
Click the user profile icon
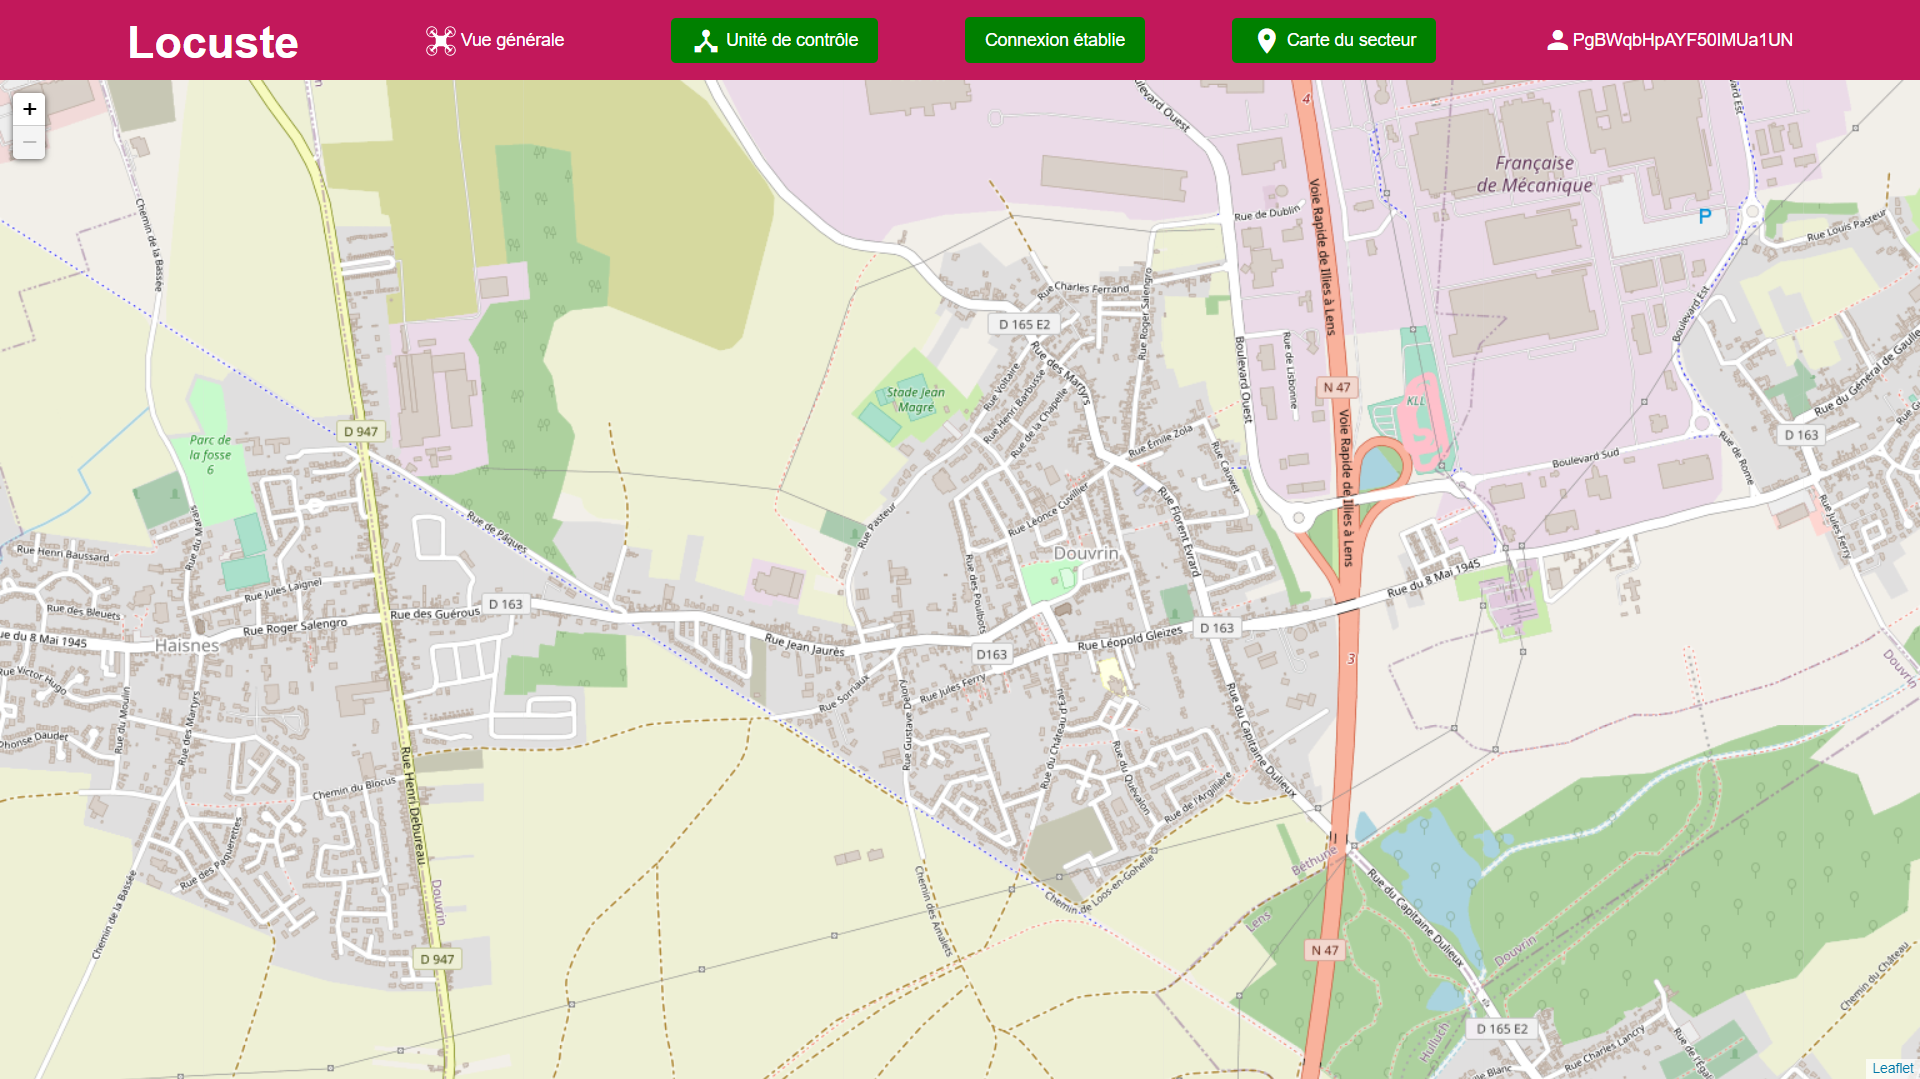click(1557, 40)
